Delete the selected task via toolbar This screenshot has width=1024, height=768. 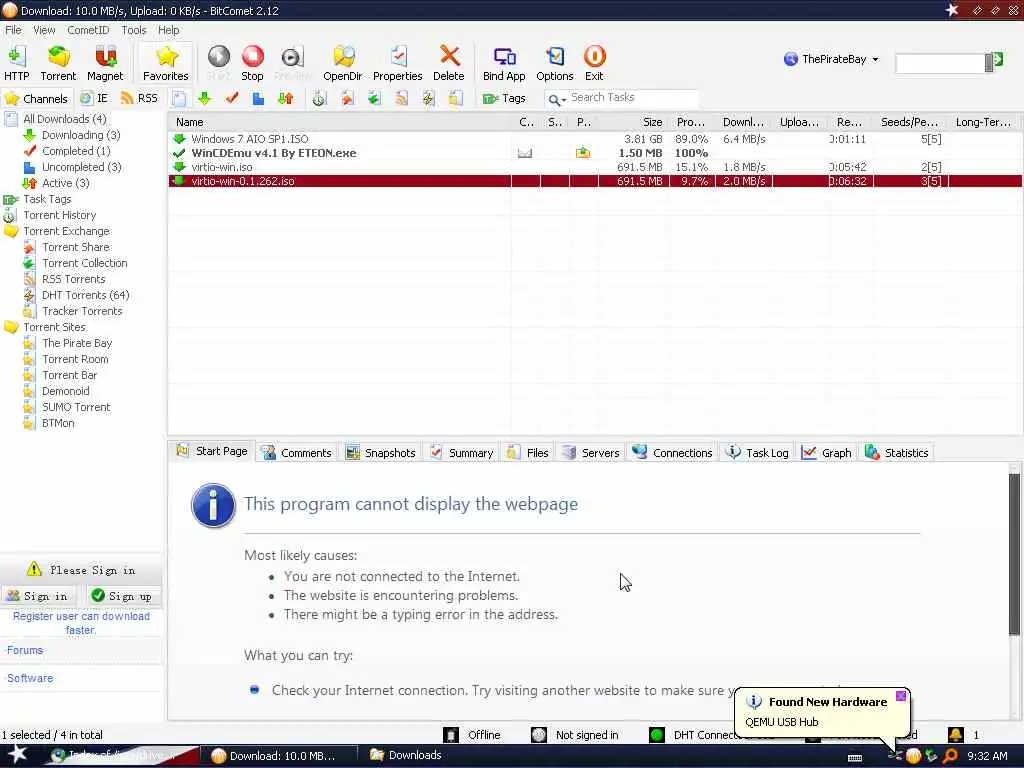tap(449, 63)
